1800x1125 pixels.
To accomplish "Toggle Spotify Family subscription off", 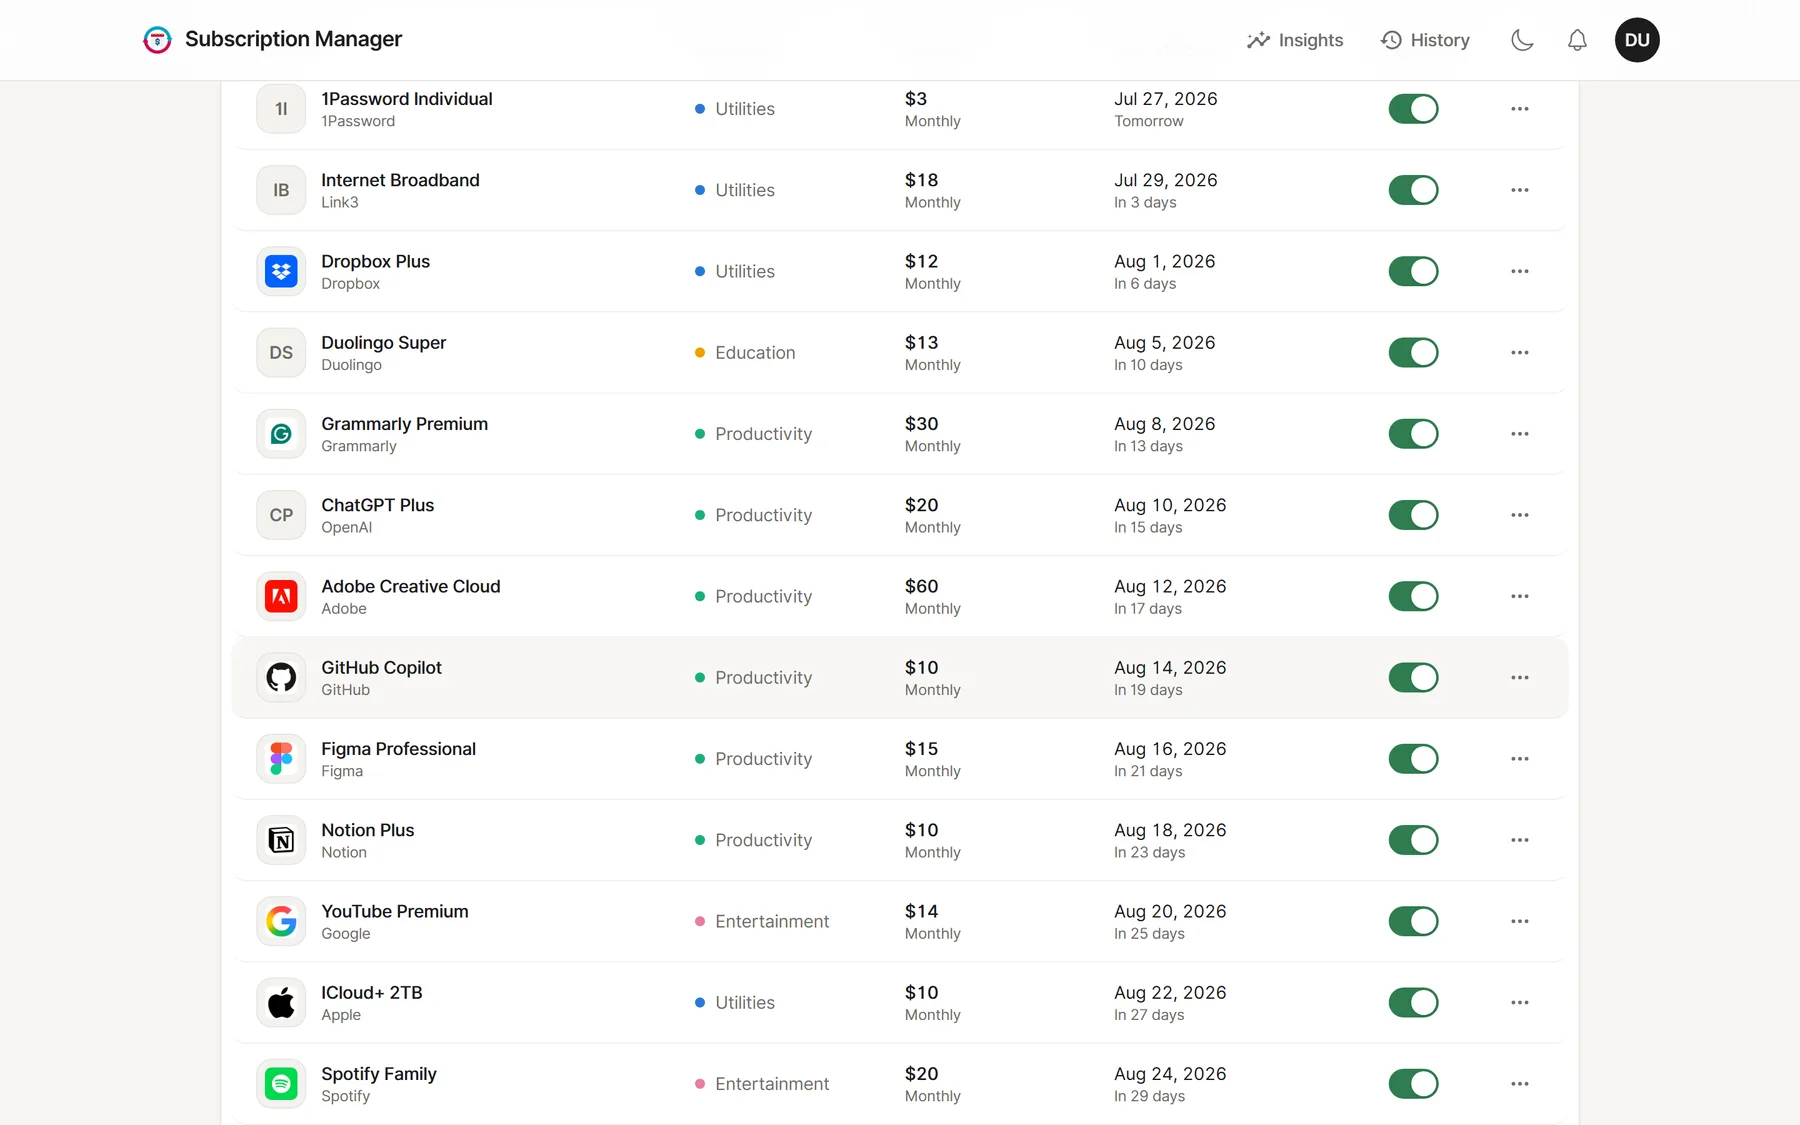I will tap(1413, 1084).
